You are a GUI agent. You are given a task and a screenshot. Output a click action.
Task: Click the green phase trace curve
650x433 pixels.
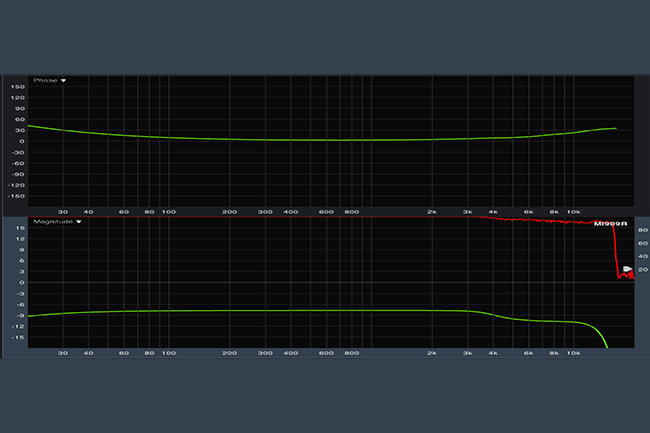coord(300,140)
